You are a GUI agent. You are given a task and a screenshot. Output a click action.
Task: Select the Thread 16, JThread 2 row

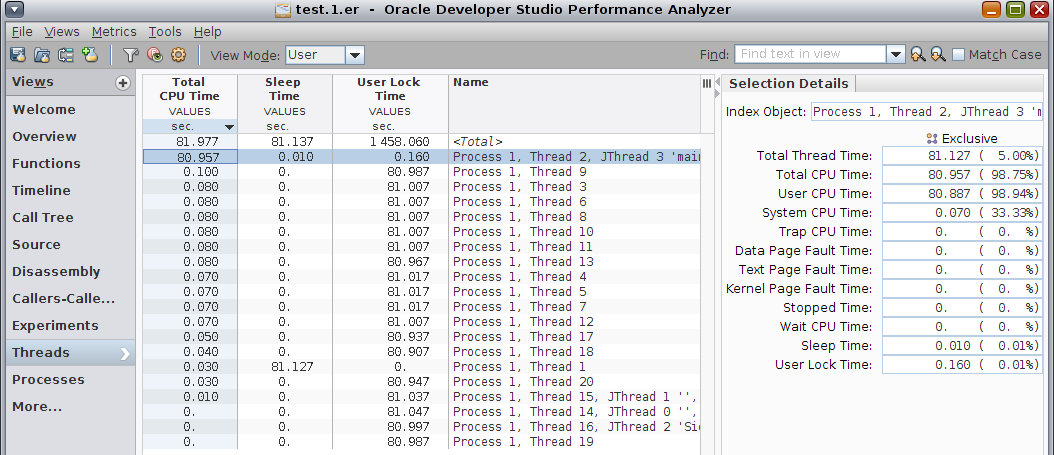pyautogui.click(x=421, y=427)
